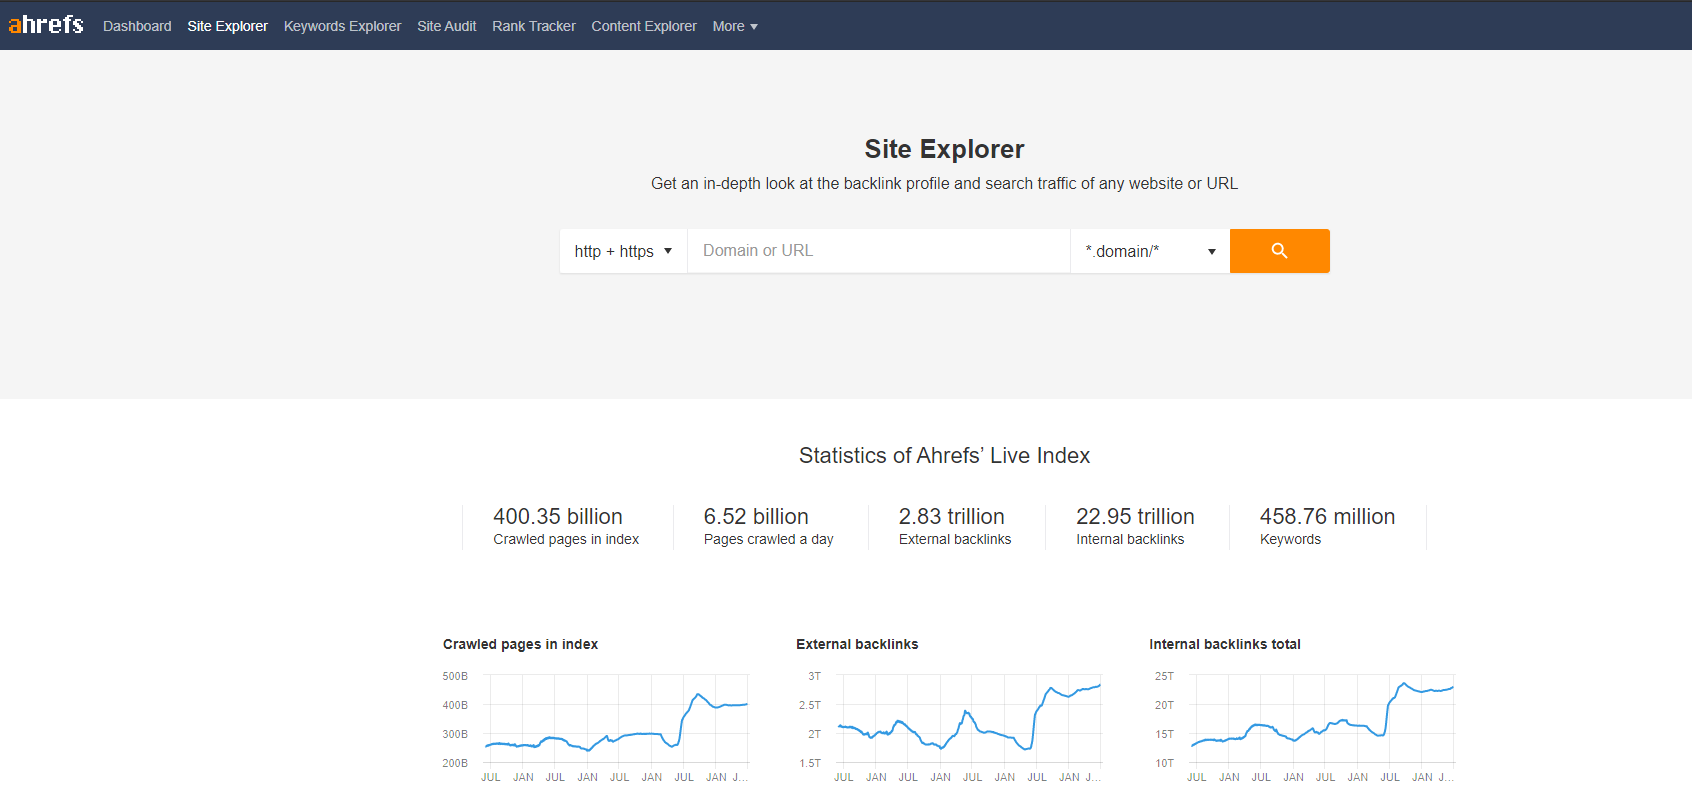
Task: Click the Site Explorer page heading
Action: coord(944,149)
